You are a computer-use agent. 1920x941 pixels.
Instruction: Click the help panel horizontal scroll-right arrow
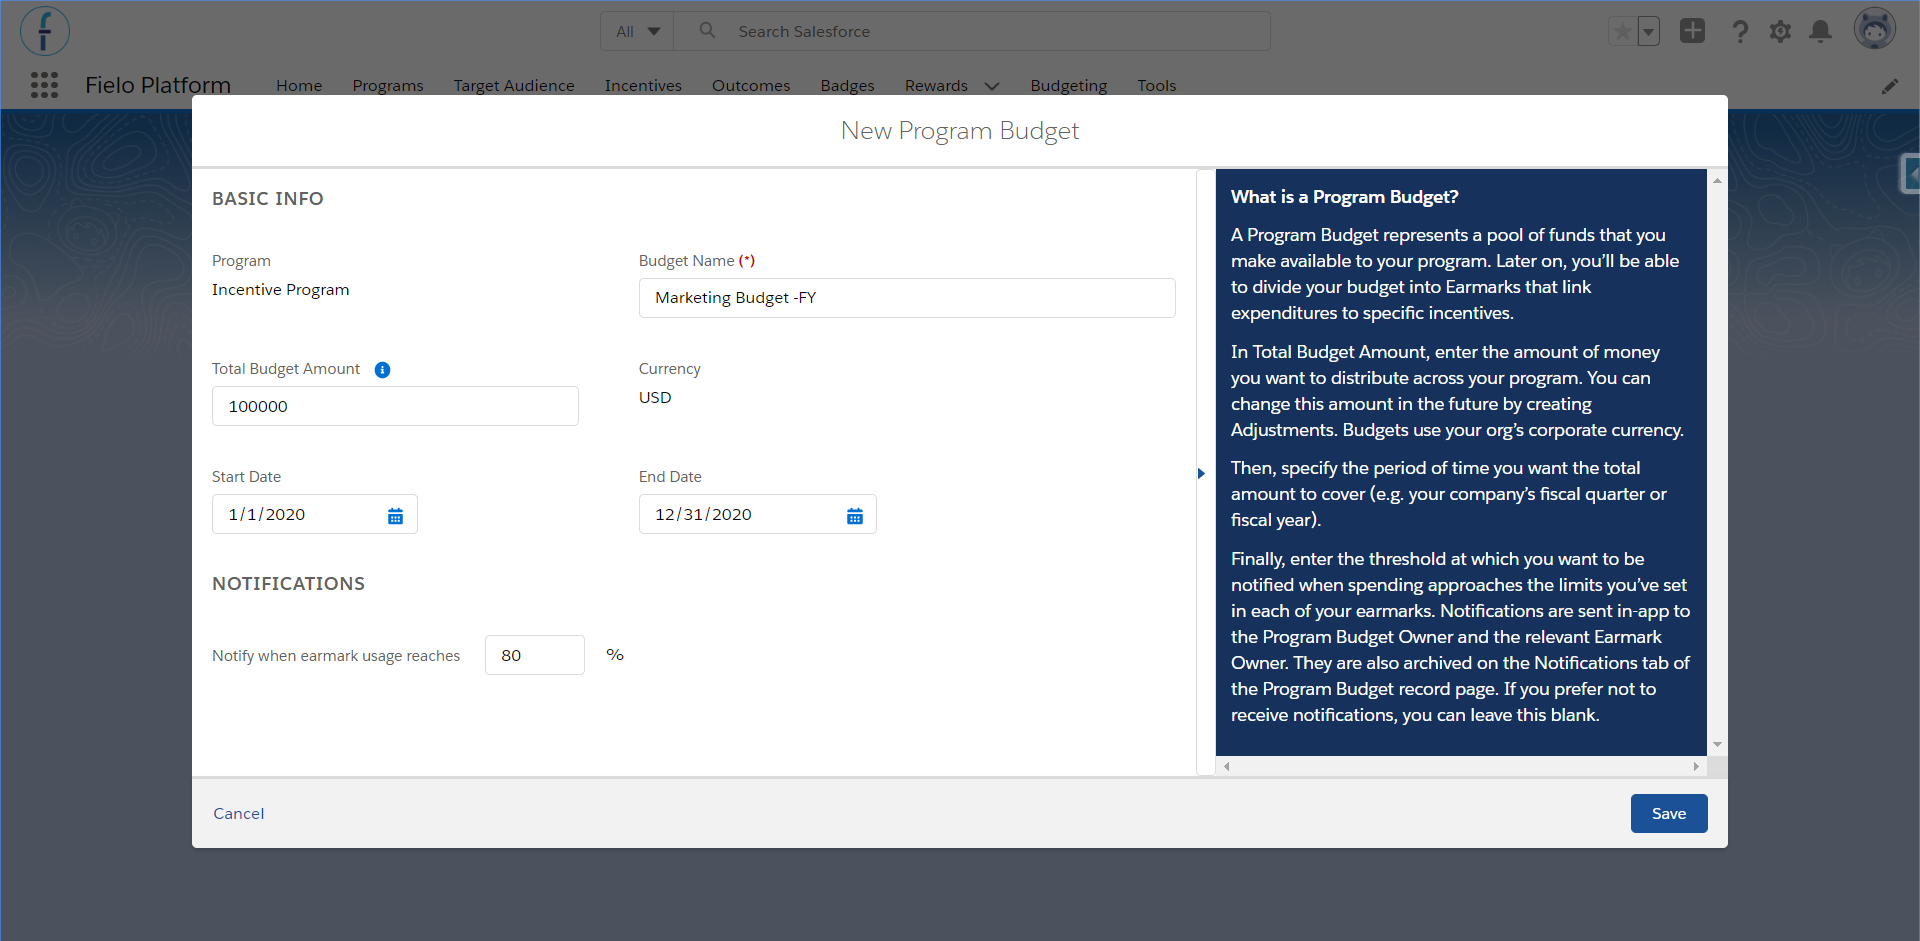tap(1696, 767)
